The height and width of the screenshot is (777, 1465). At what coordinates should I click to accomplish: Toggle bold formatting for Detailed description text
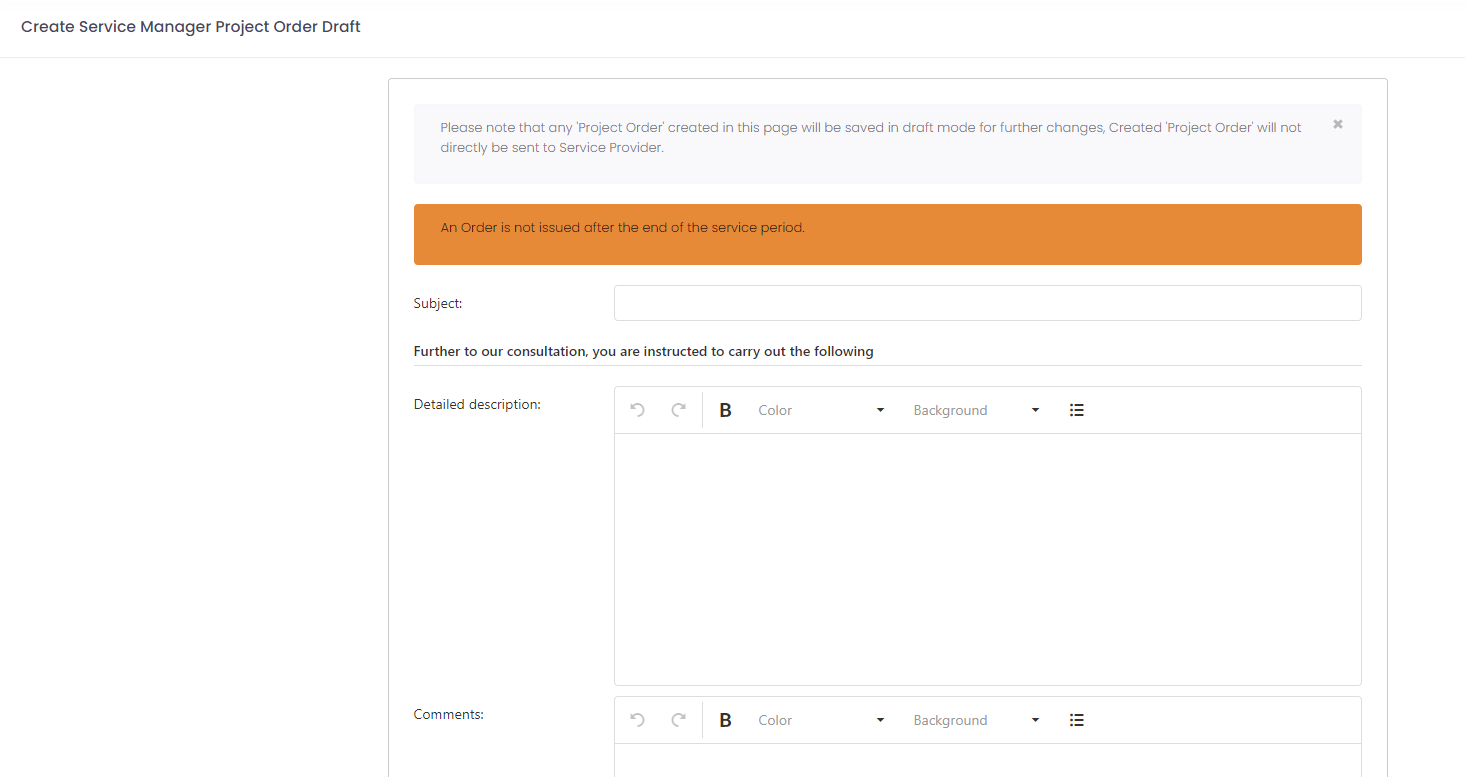(x=725, y=409)
